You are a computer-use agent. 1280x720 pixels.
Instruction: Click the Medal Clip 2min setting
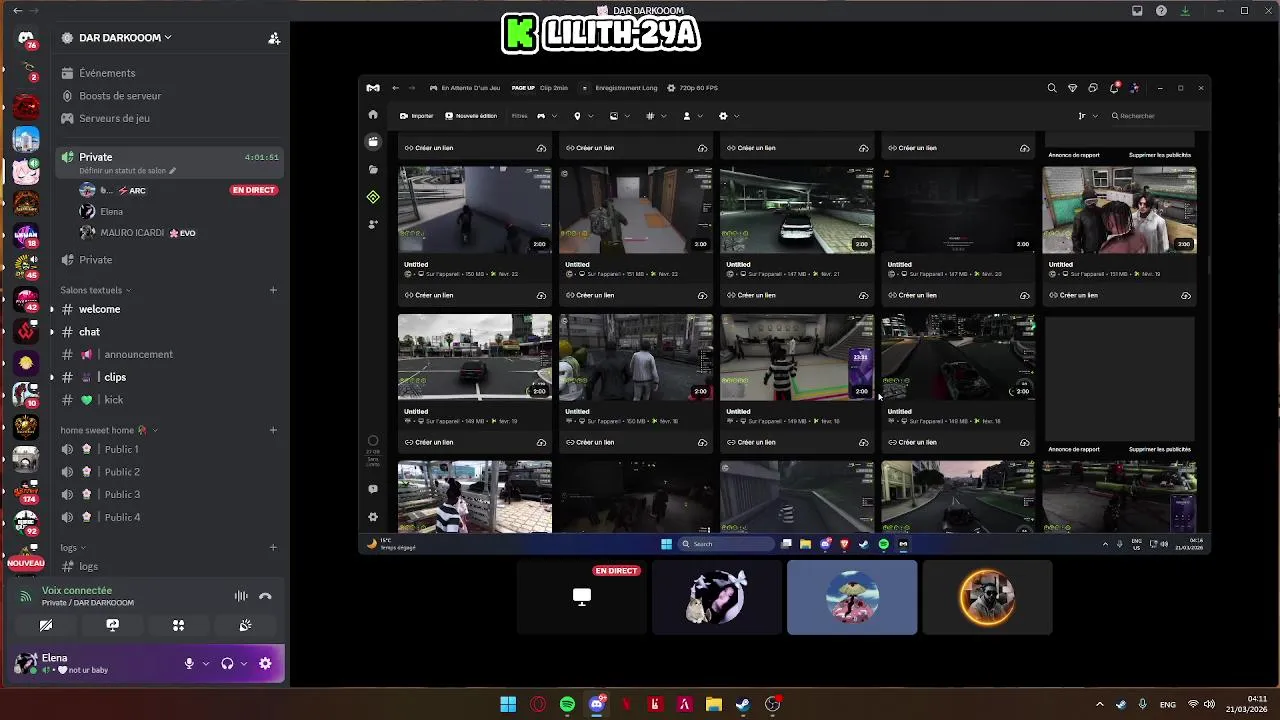pyautogui.click(x=540, y=88)
